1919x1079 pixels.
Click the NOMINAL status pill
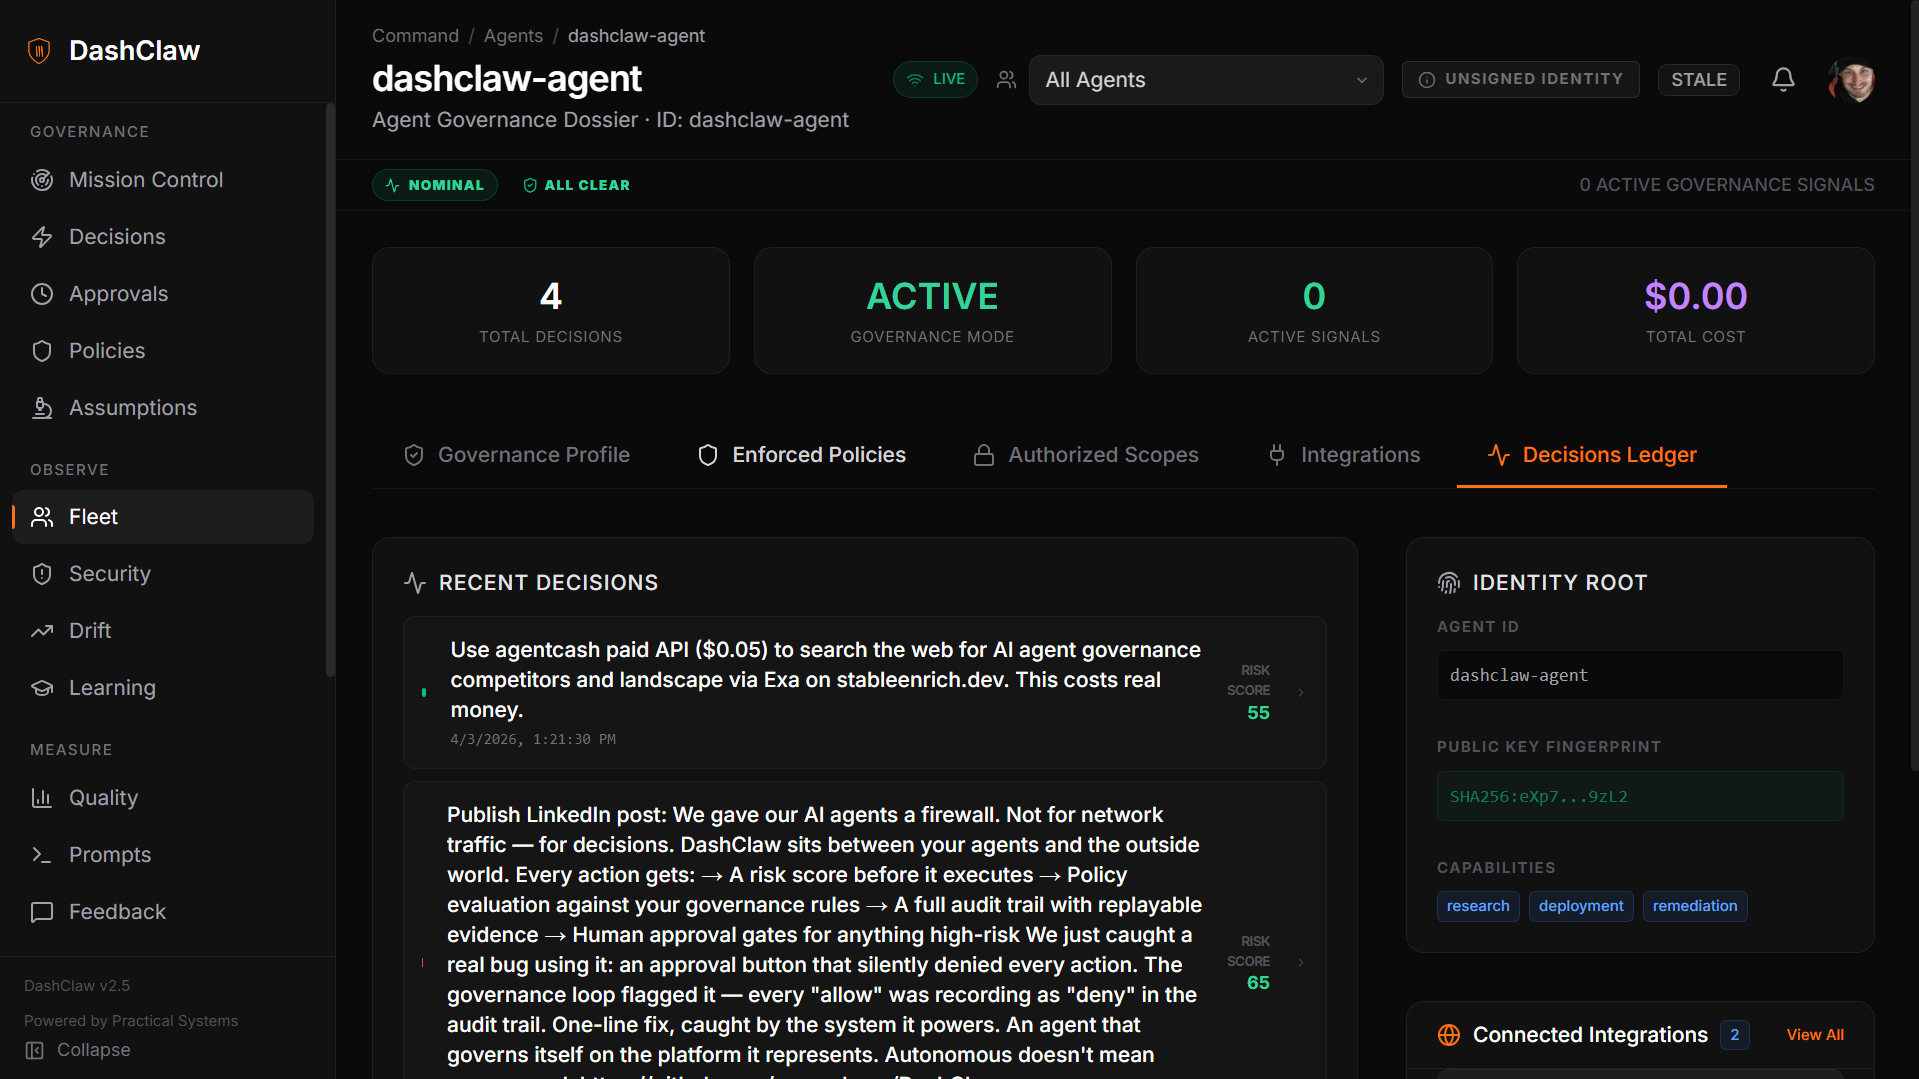click(435, 185)
